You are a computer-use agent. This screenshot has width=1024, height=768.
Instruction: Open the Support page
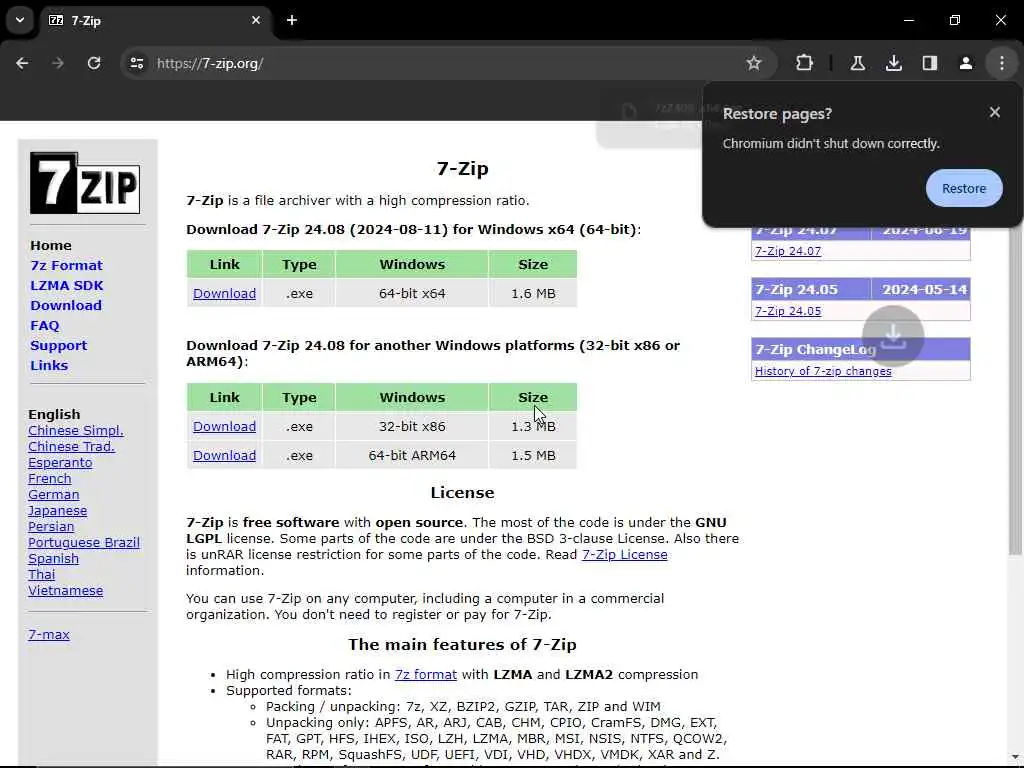[58, 345]
